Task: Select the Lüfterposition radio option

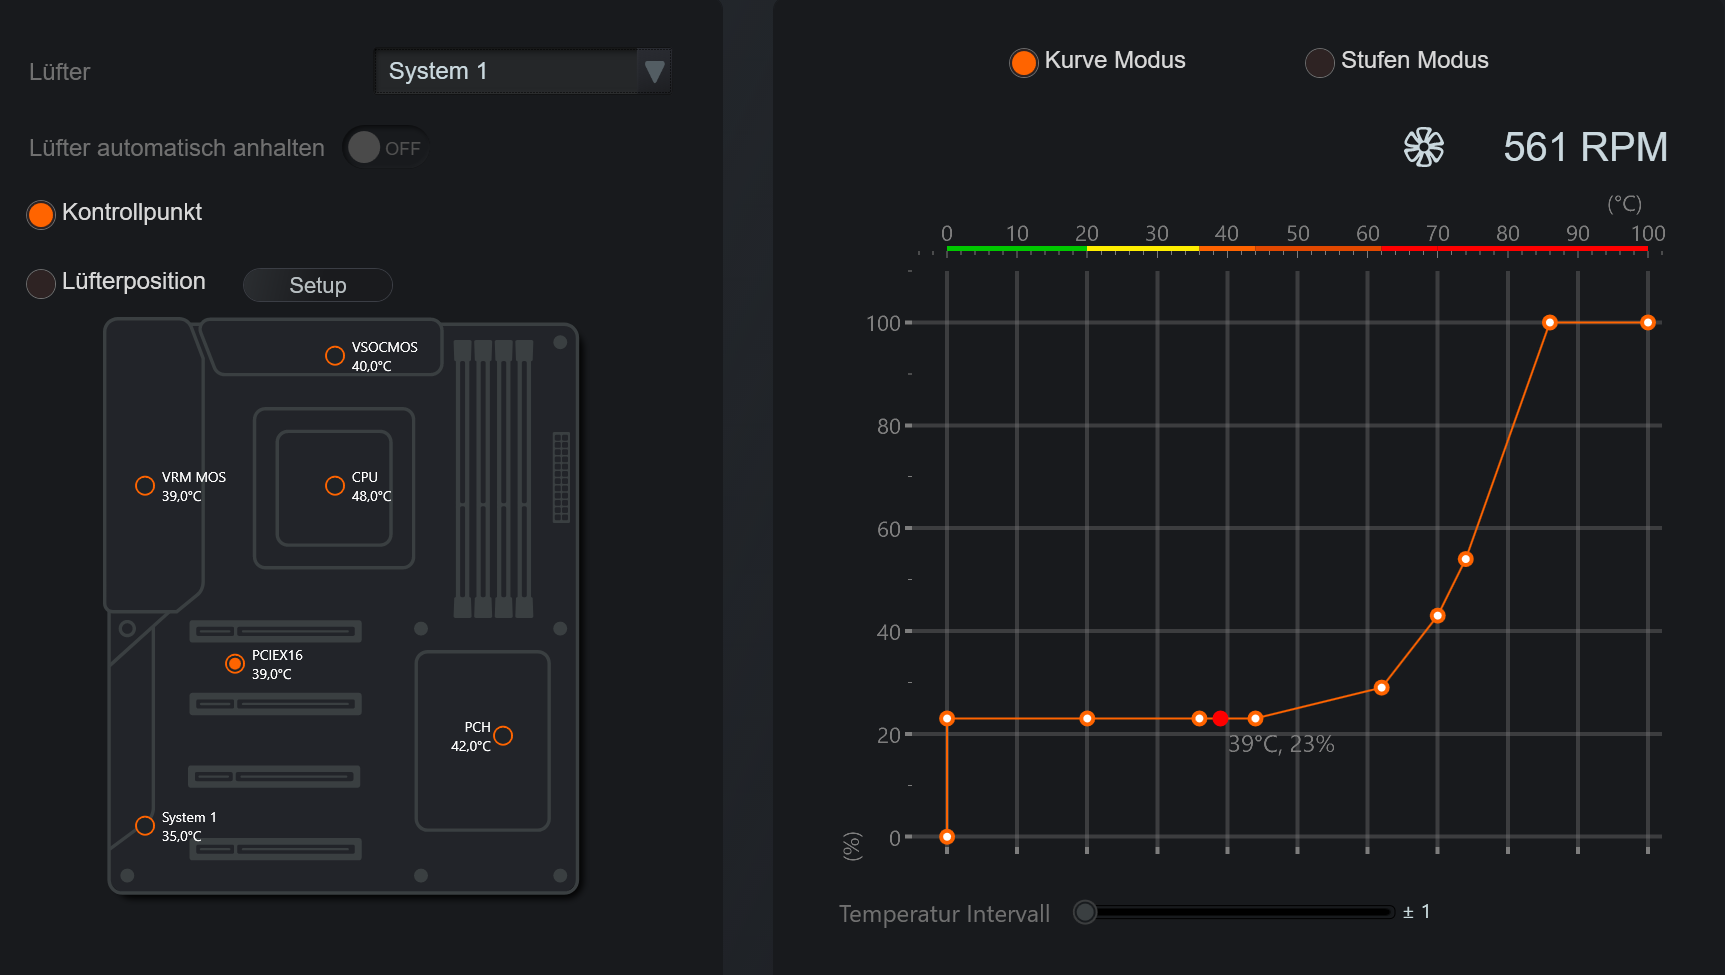Action: pyautogui.click(x=41, y=284)
